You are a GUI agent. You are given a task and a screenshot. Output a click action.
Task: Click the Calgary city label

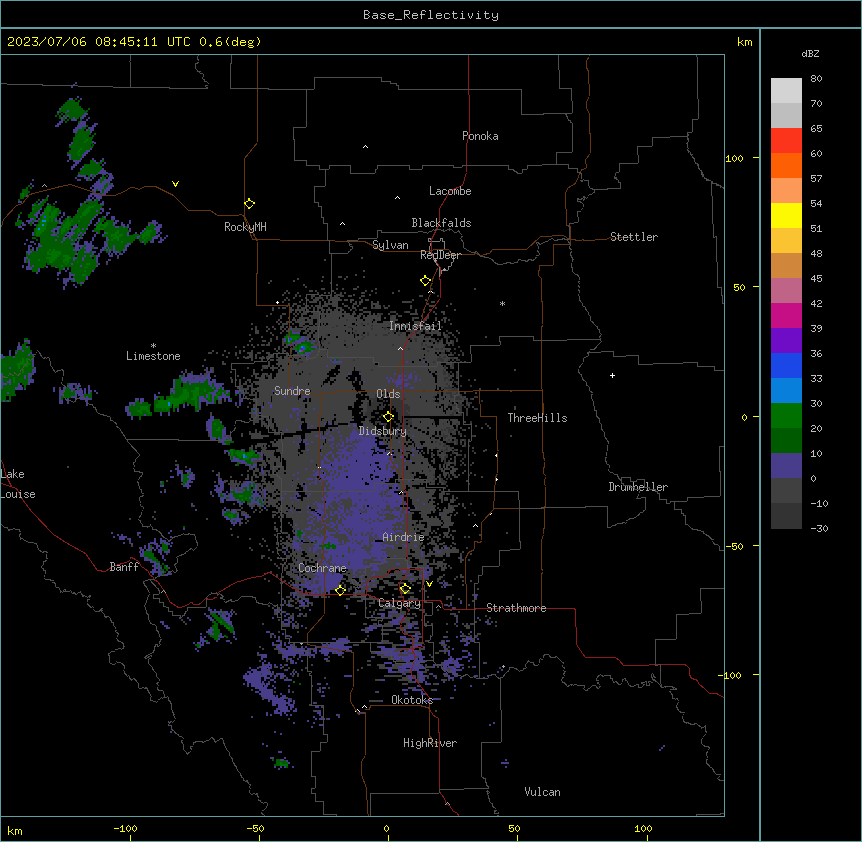click(x=399, y=603)
